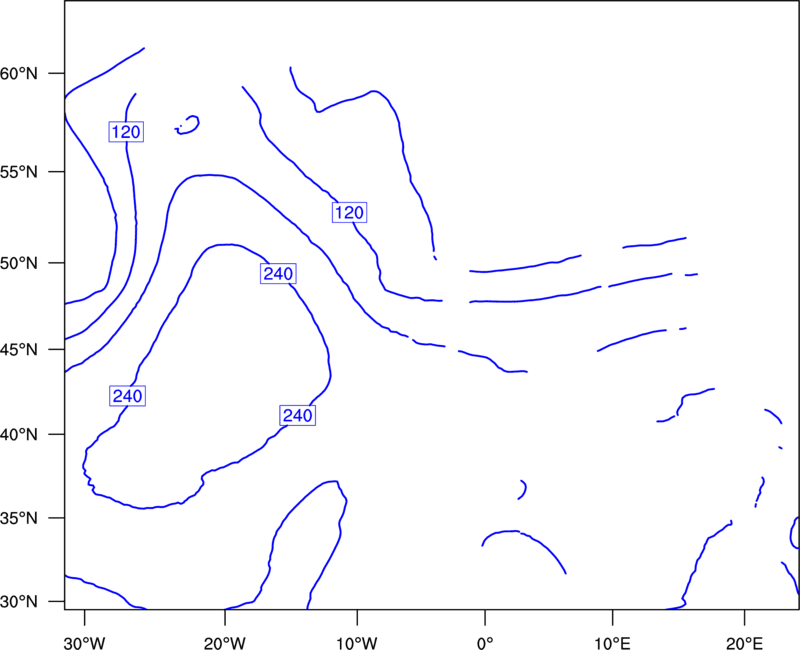Select the 240 contour label near 50°N
The height and width of the screenshot is (650, 800).
tap(278, 274)
